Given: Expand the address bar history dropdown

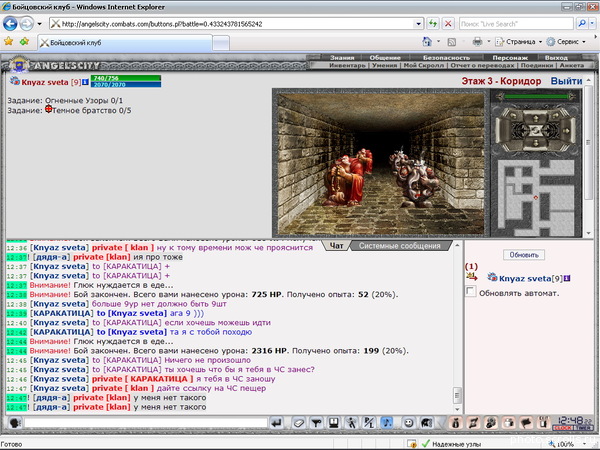Looking at the screenshot, I should pos(418,24).
